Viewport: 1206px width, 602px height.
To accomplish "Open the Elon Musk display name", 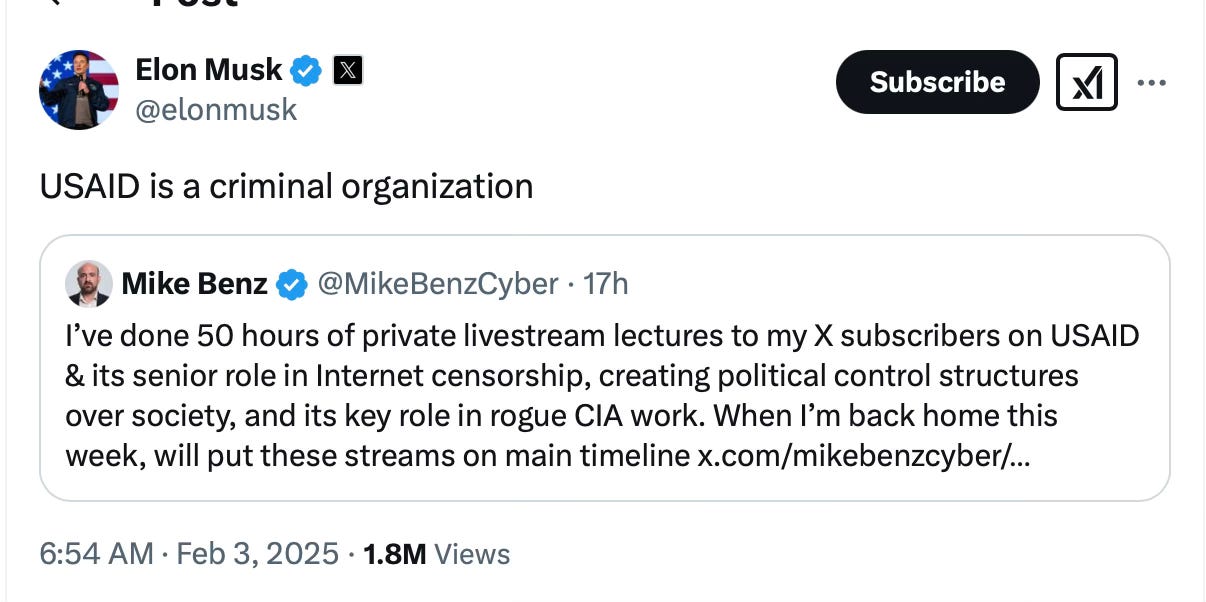I will coord(209,70).
